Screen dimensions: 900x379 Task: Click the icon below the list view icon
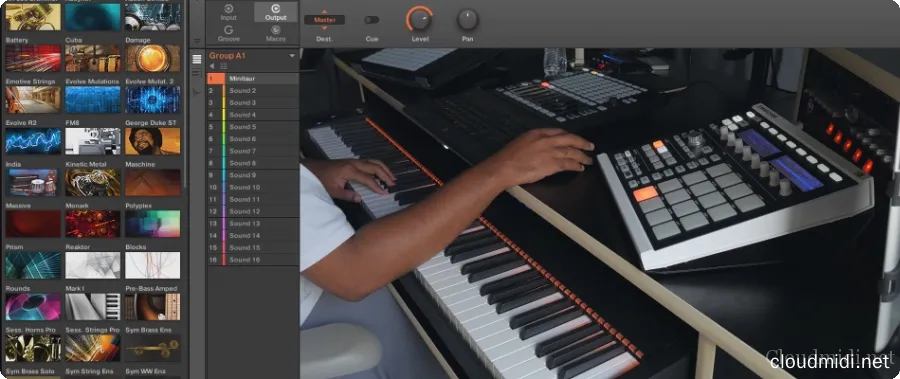[197, 73]
